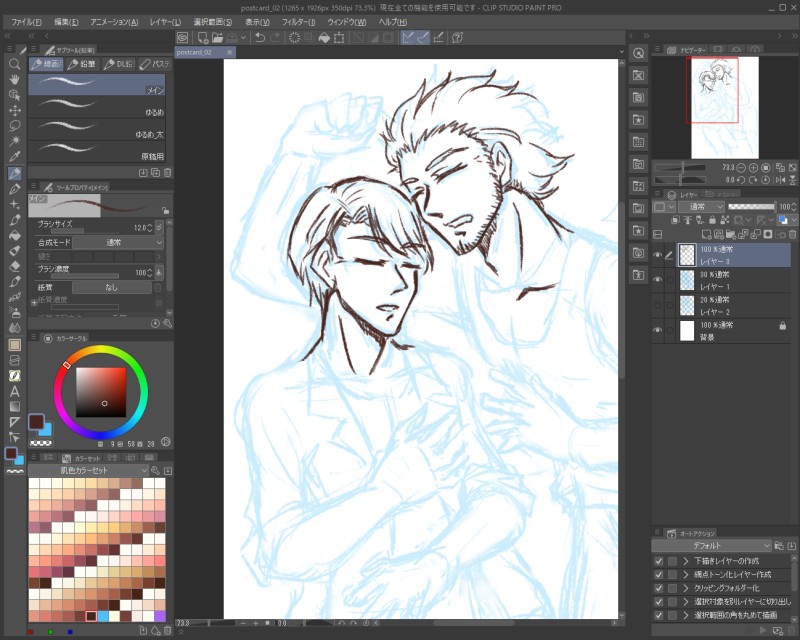Click the flip horizontal navigator icon
800x640 pixels.
(780, 180)
